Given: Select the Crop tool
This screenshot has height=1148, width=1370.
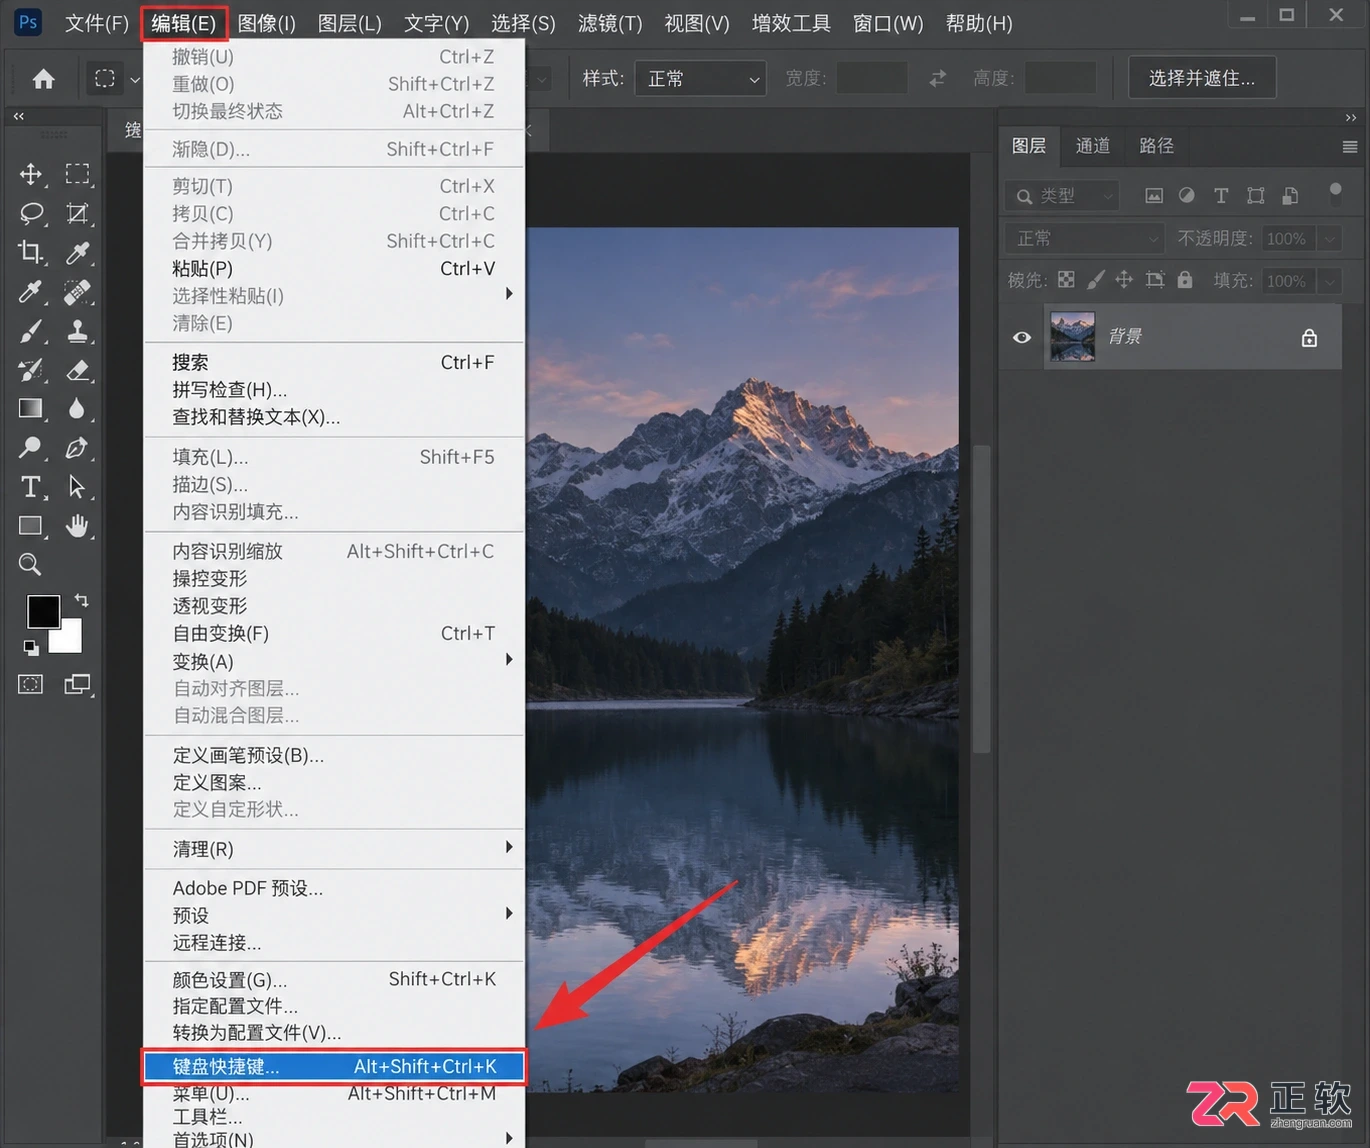Looking at the screenshot, I should point(31,252).
